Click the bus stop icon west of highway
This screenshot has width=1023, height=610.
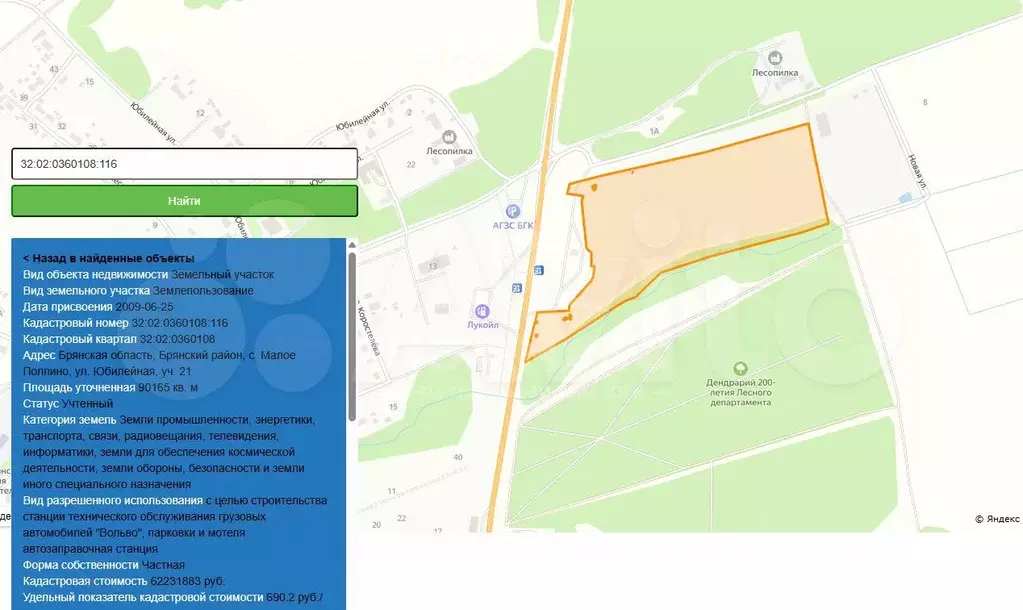coord(517,288)
